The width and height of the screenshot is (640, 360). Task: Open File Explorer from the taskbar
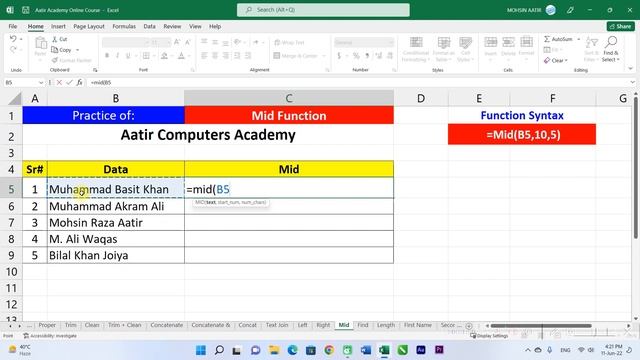[274, 350]
